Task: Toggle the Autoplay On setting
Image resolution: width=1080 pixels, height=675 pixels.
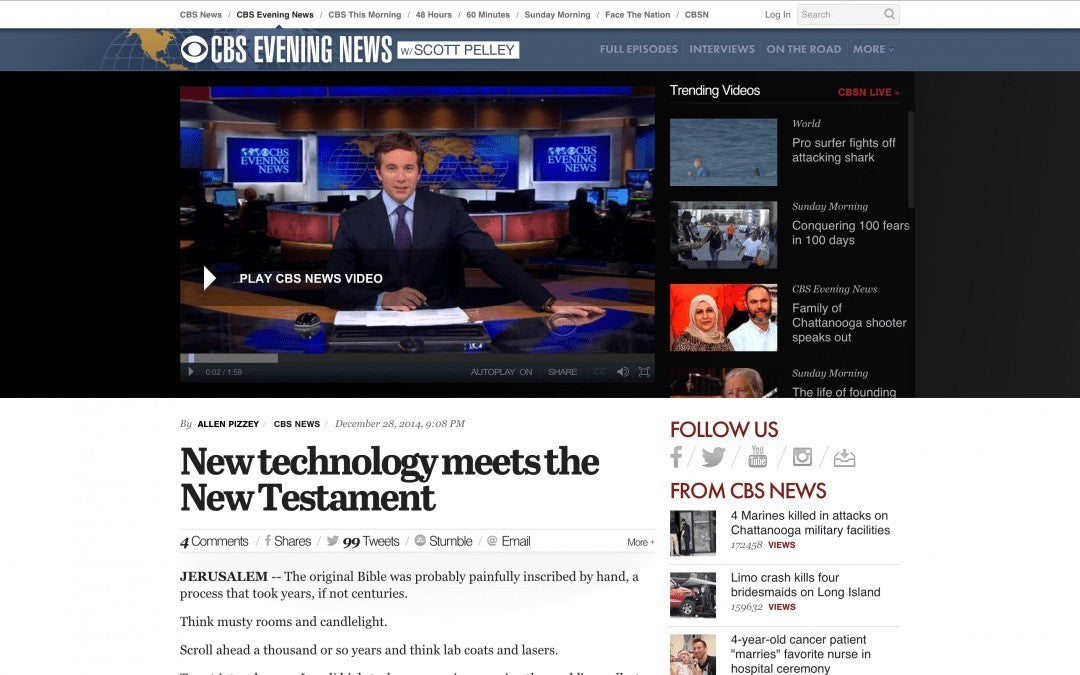Action: (x=501, y=372)
